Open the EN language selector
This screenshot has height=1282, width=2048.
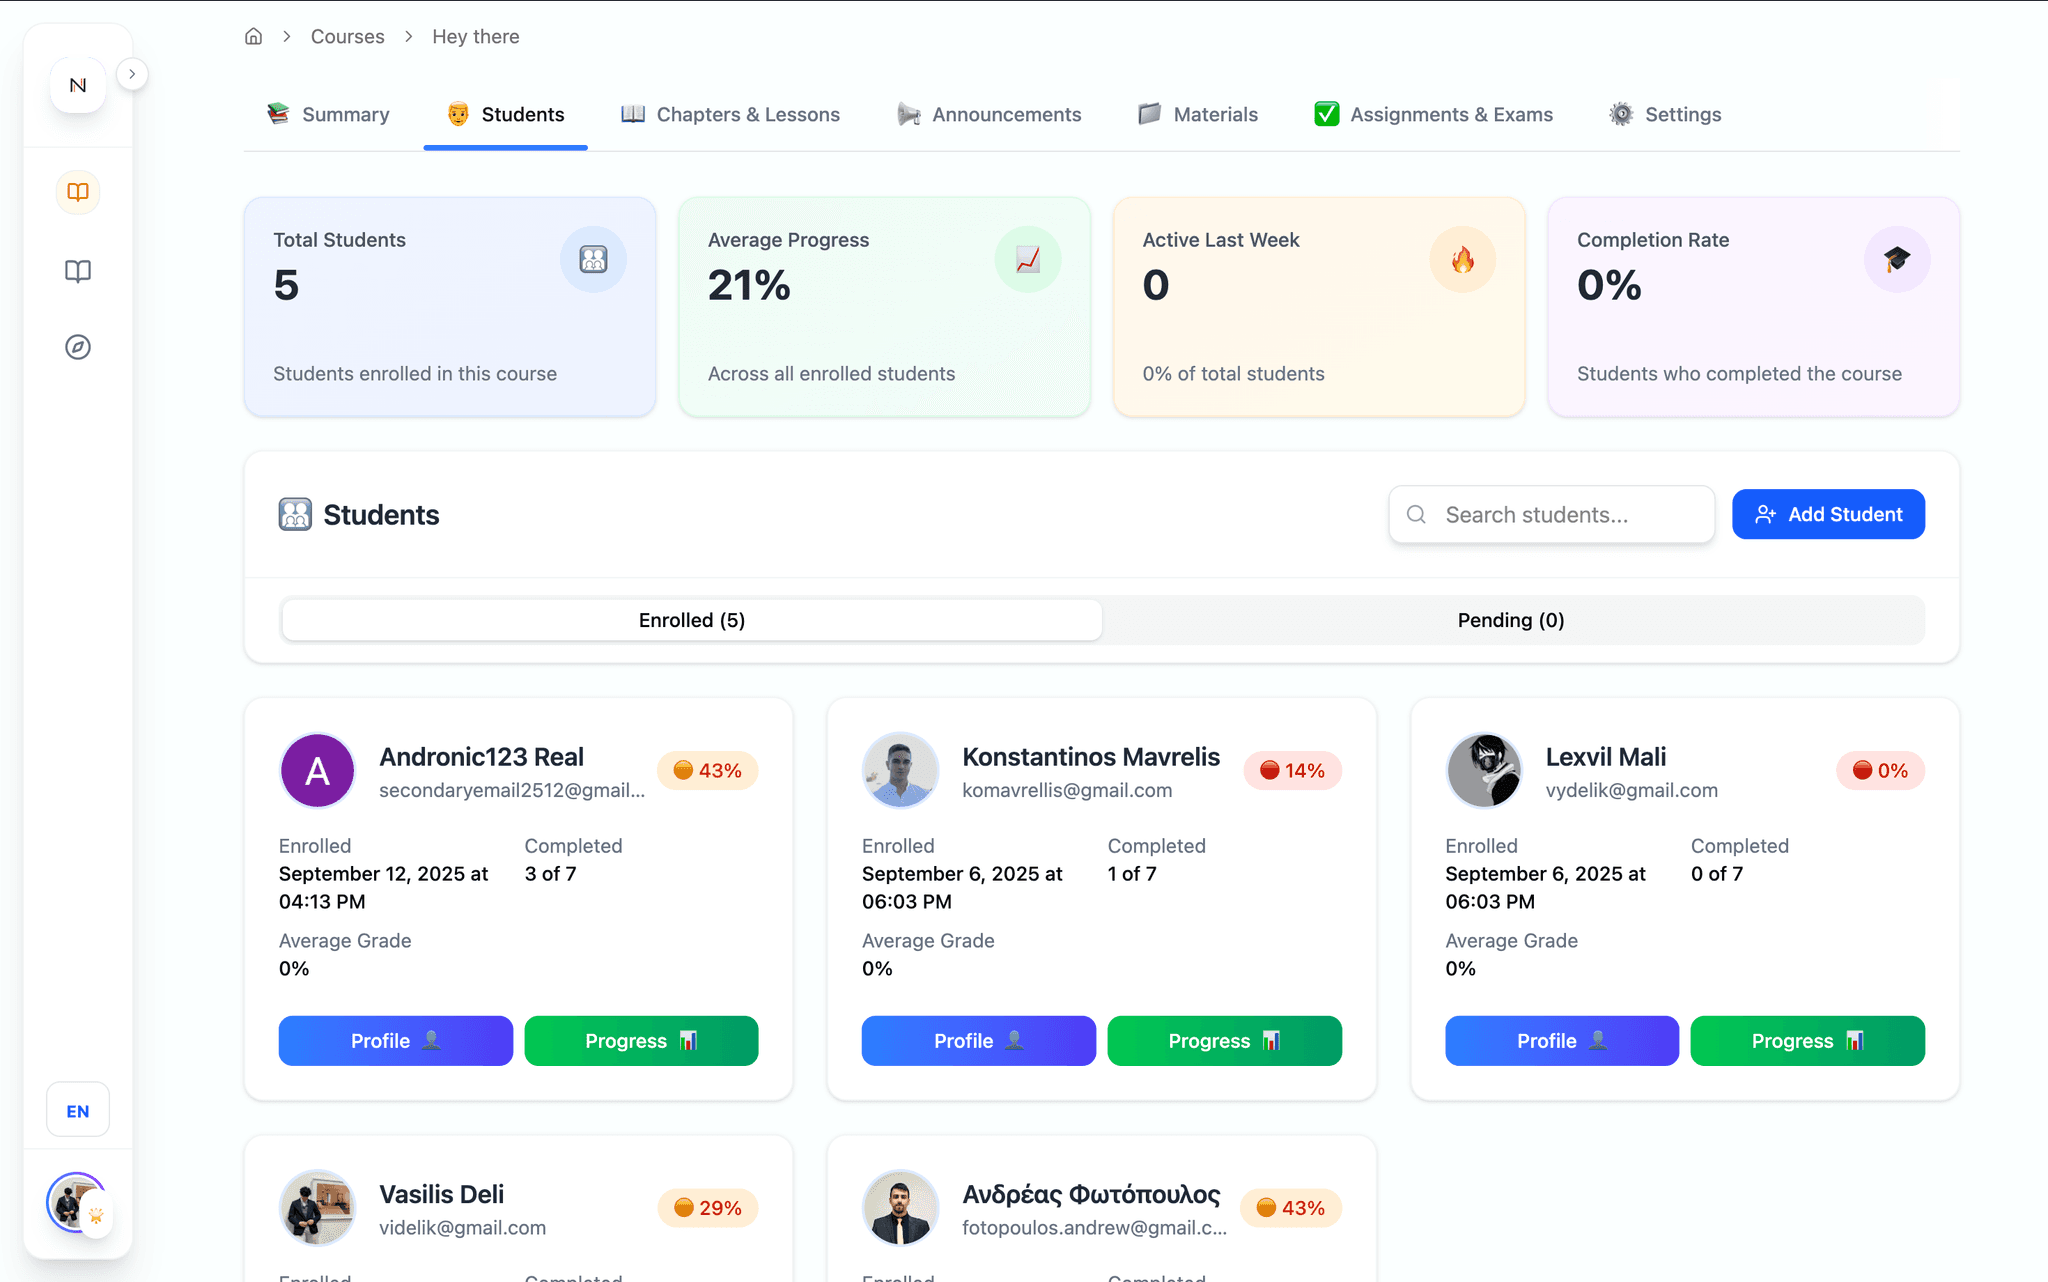coord(78,1111)
